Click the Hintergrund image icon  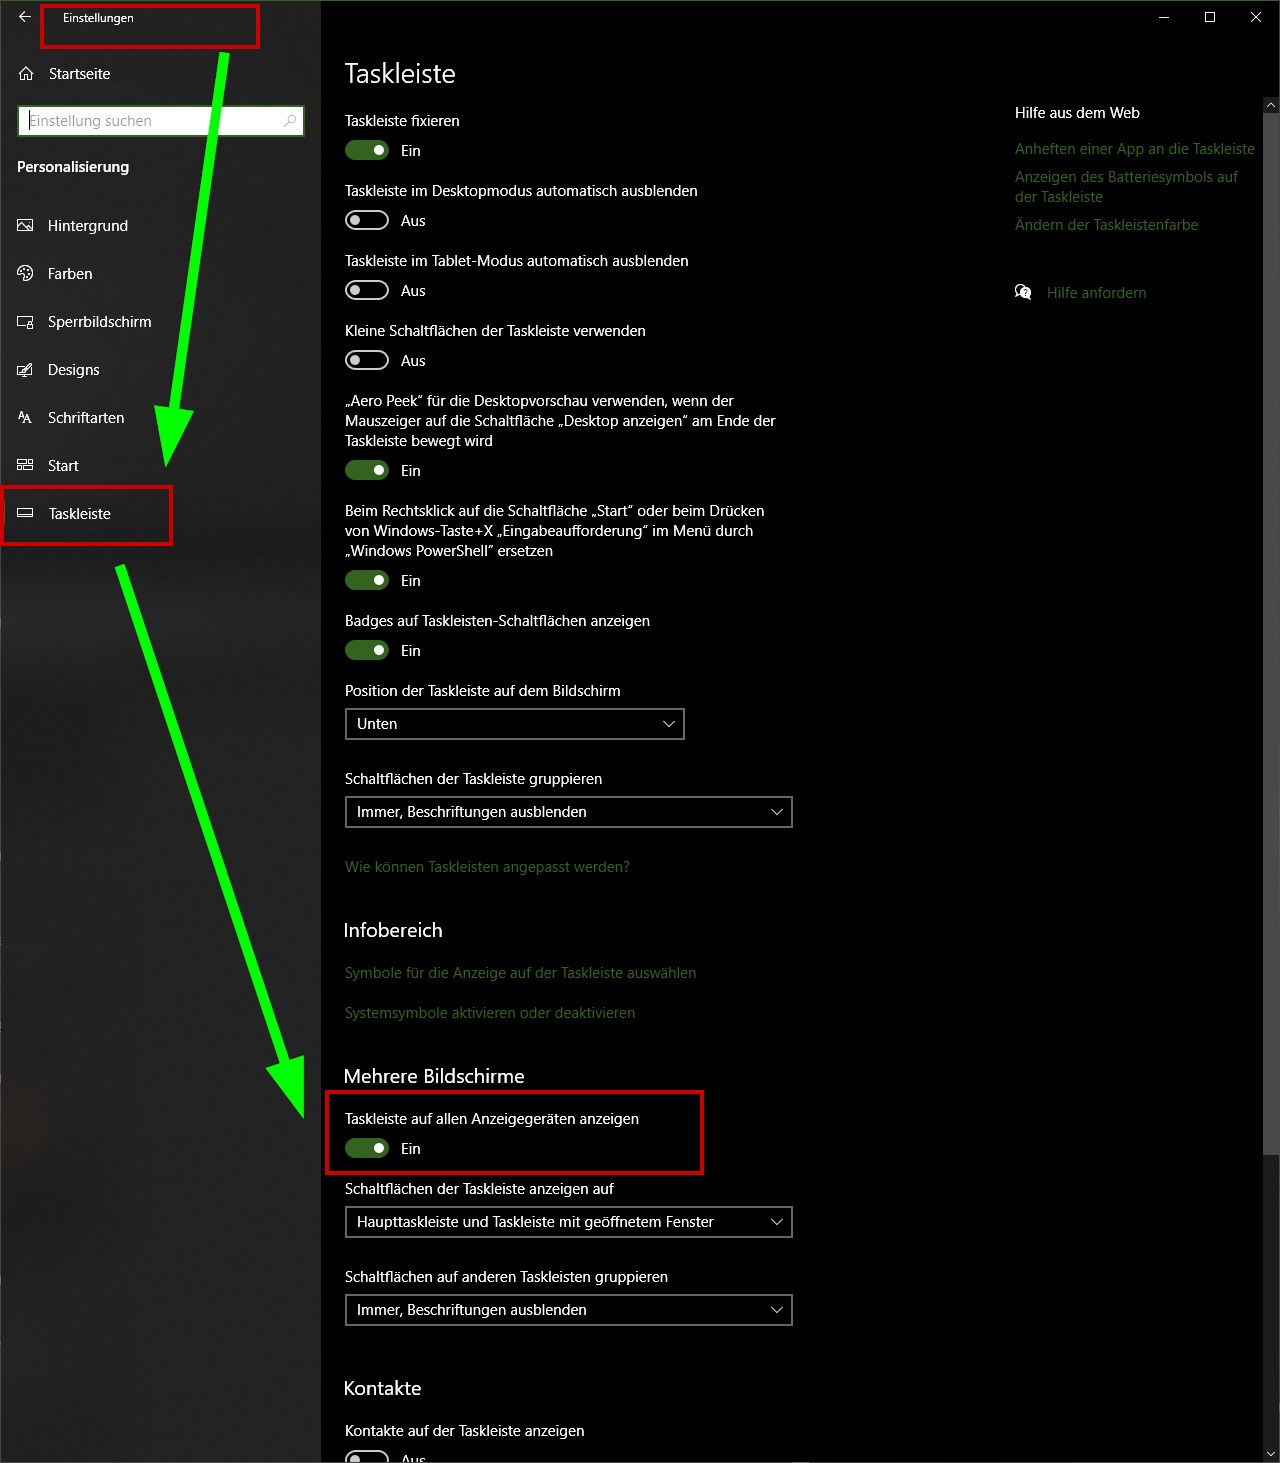25,225
